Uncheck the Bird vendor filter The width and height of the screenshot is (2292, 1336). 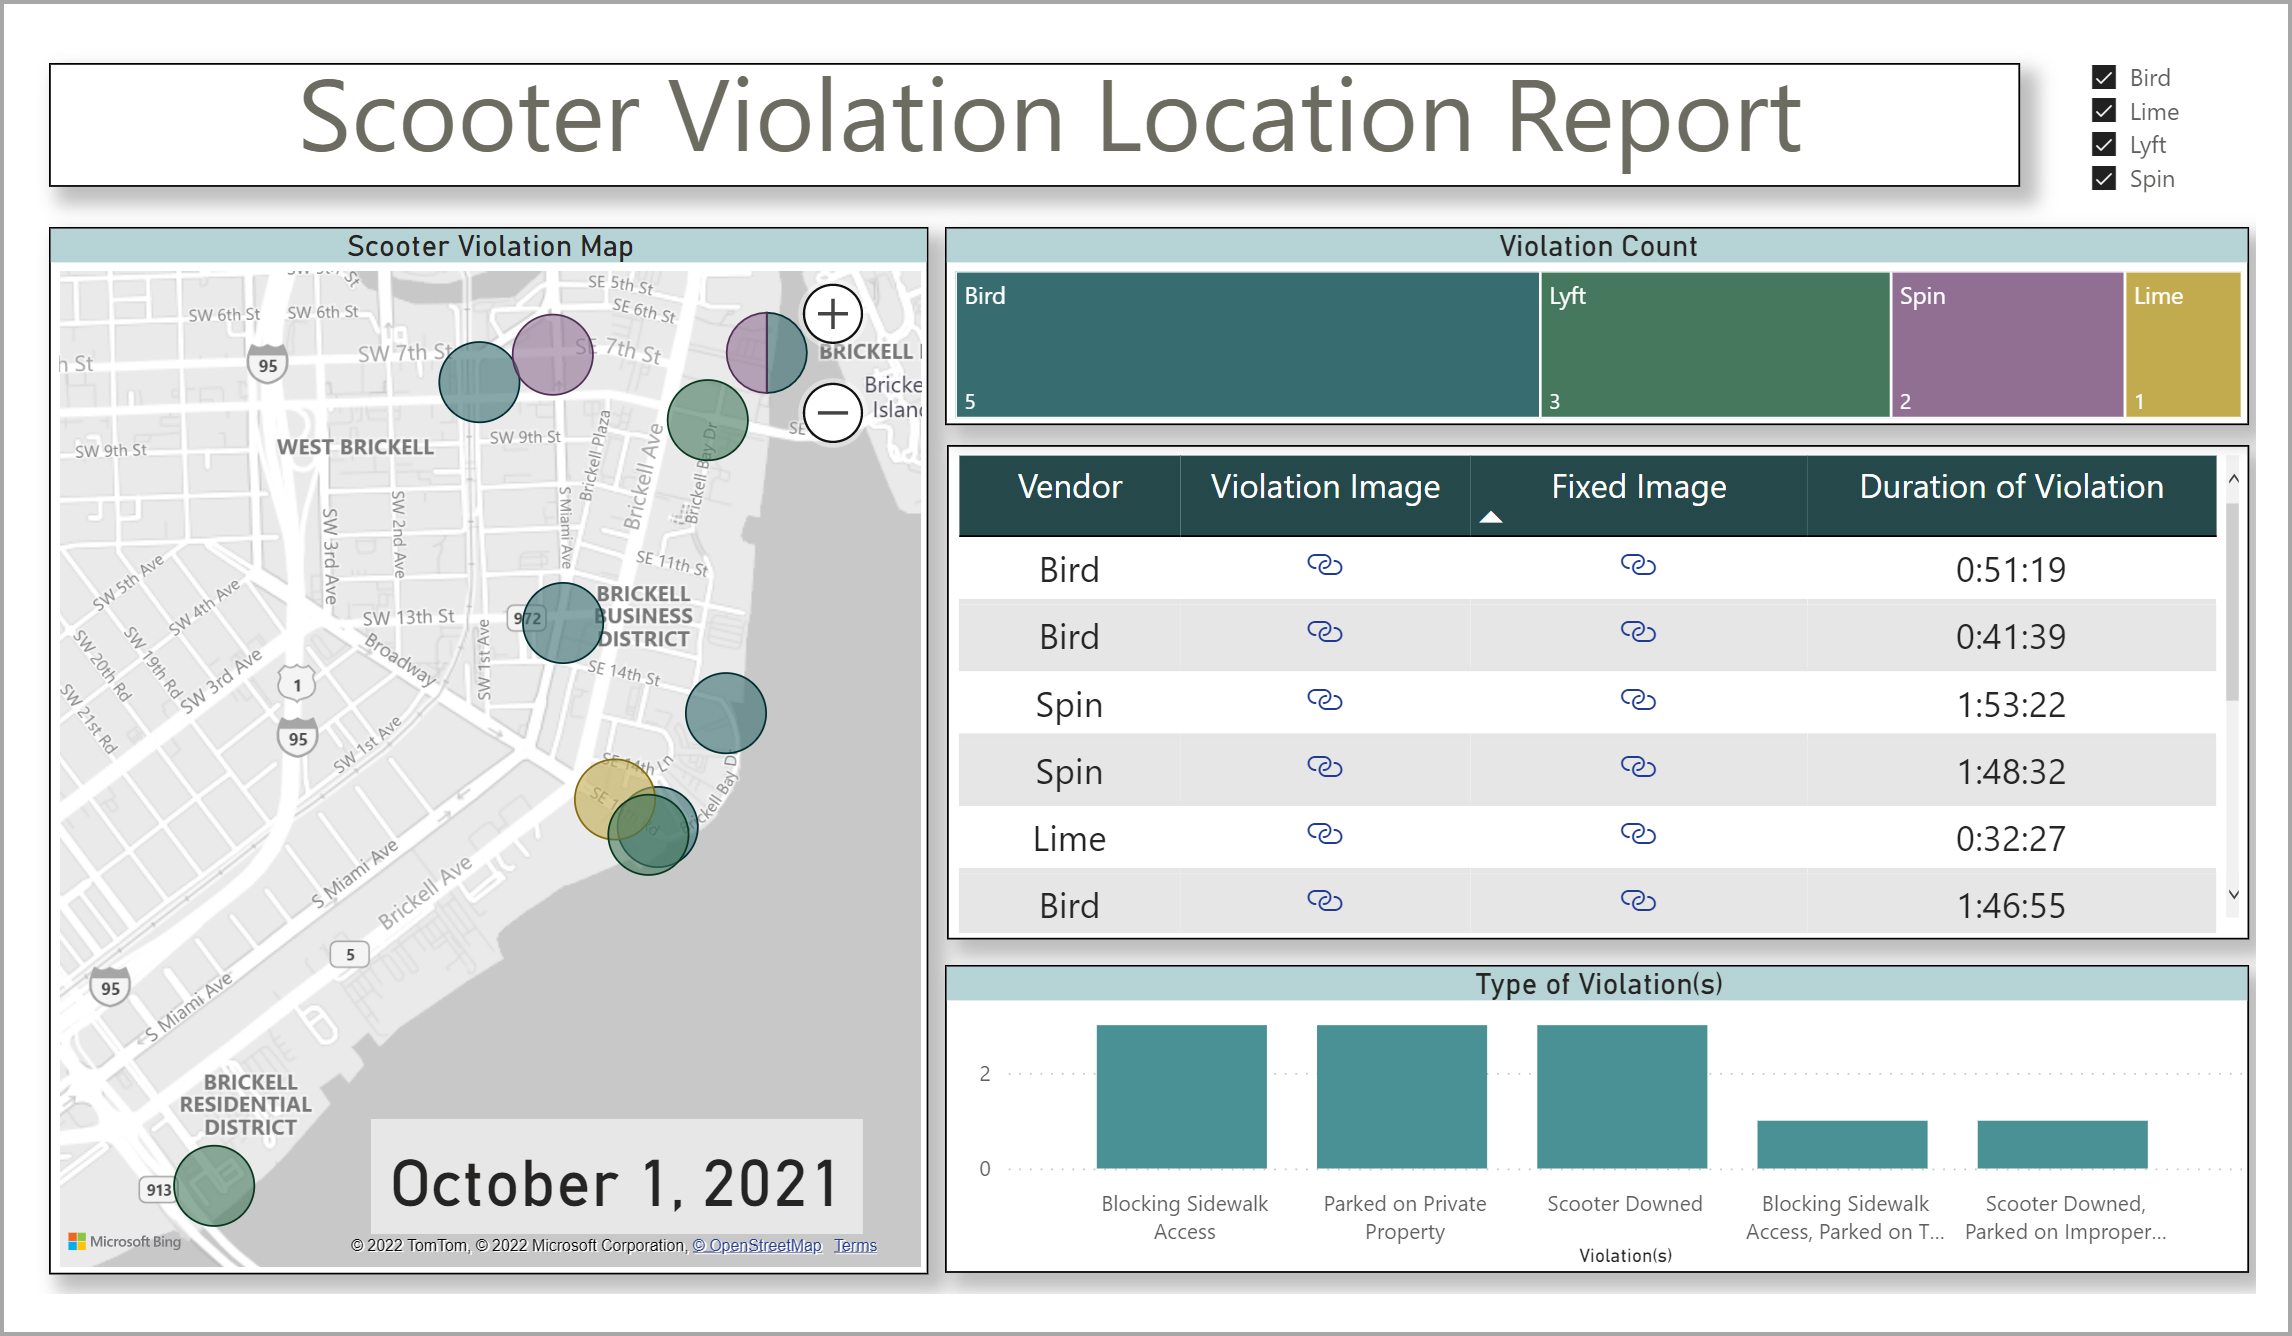pos(2104,78)
